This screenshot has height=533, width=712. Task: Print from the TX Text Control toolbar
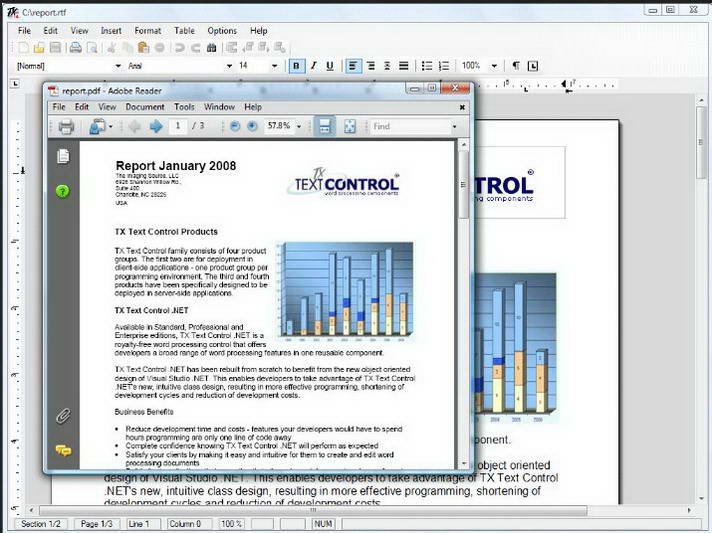pyautogui.click(x=75, y=48)
